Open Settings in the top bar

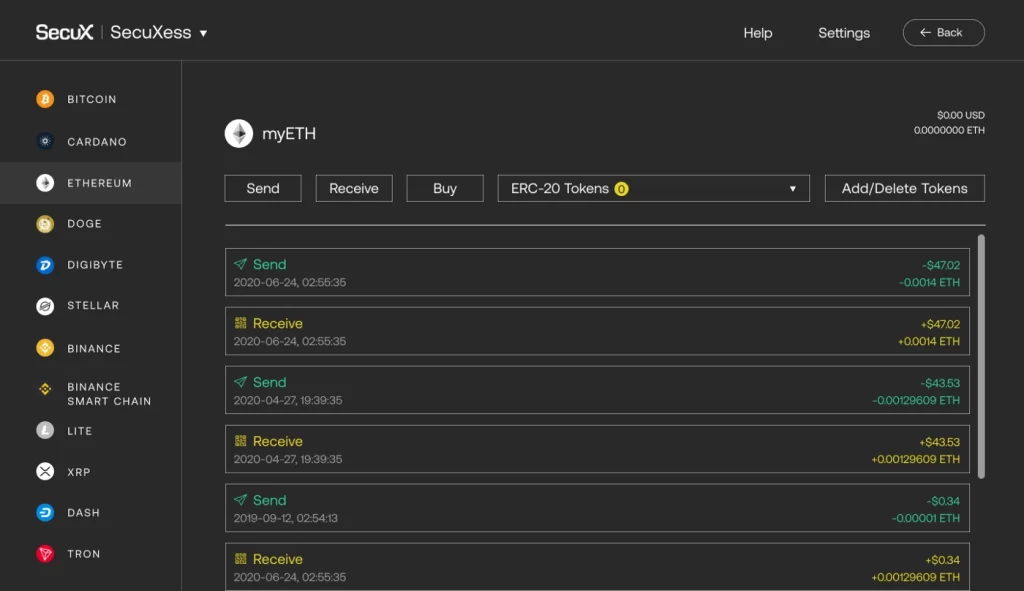coord(844,33)
